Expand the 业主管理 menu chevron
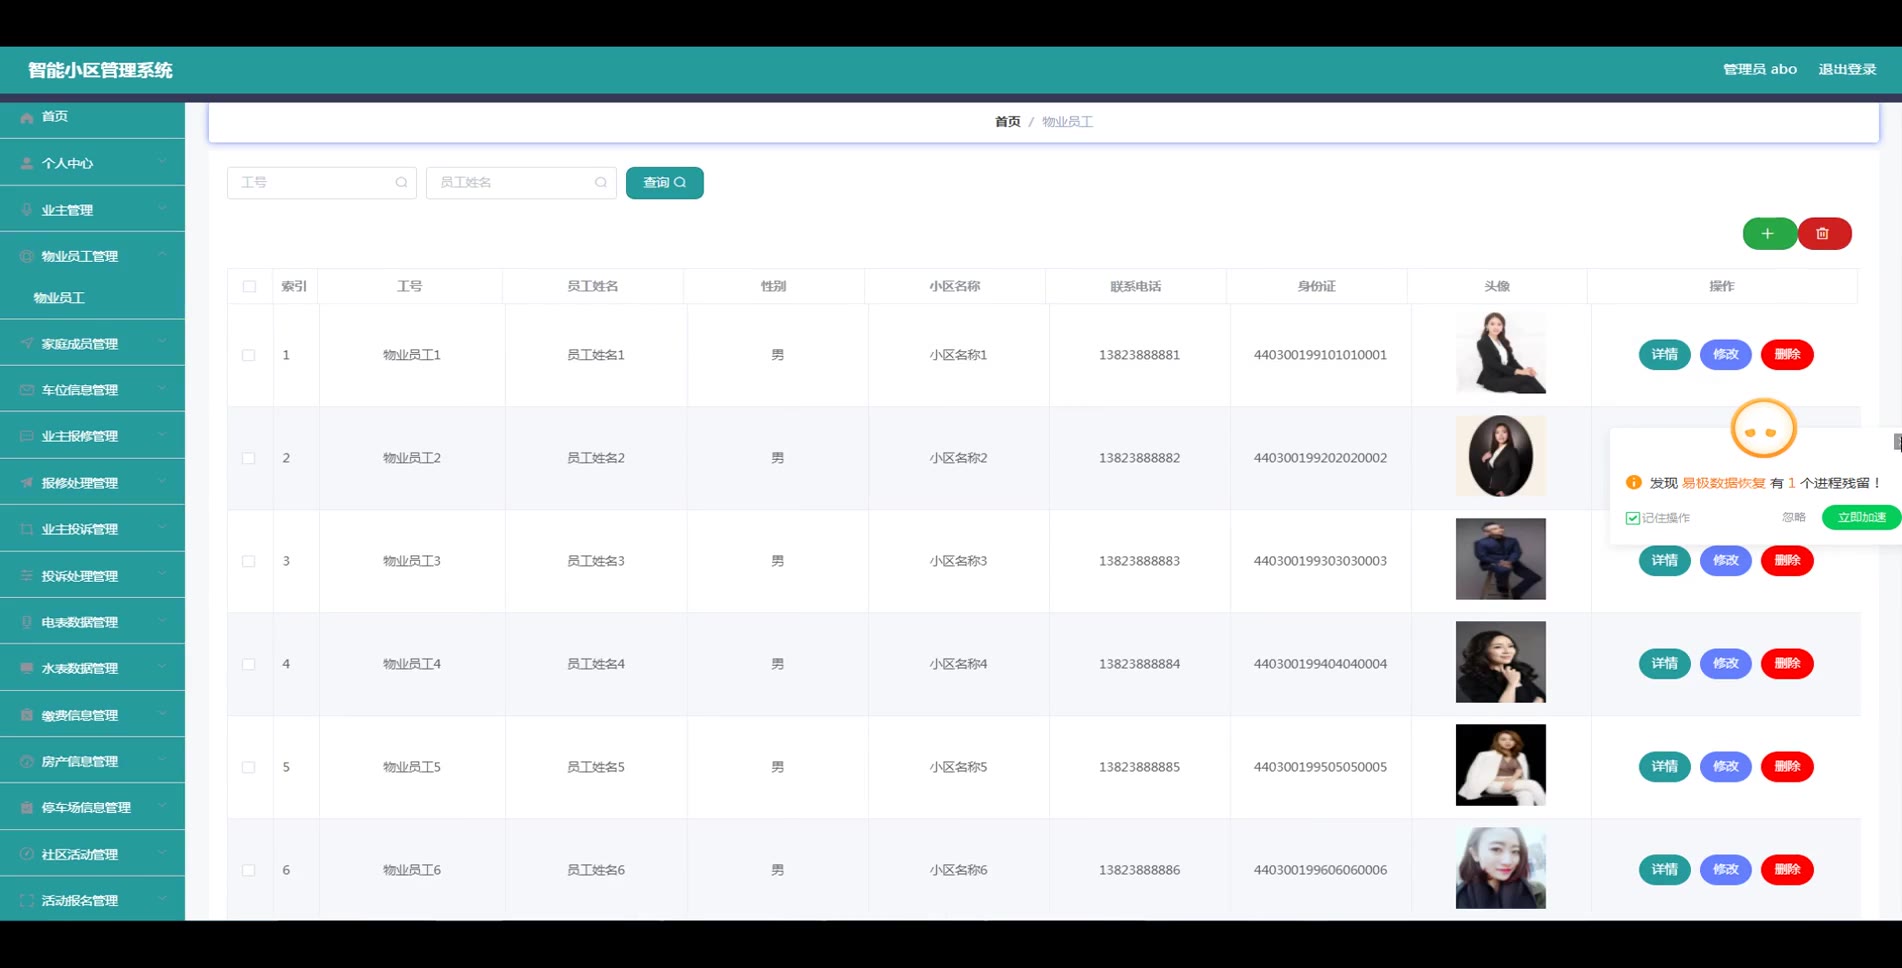1902x968 pixels. [162, 208]
